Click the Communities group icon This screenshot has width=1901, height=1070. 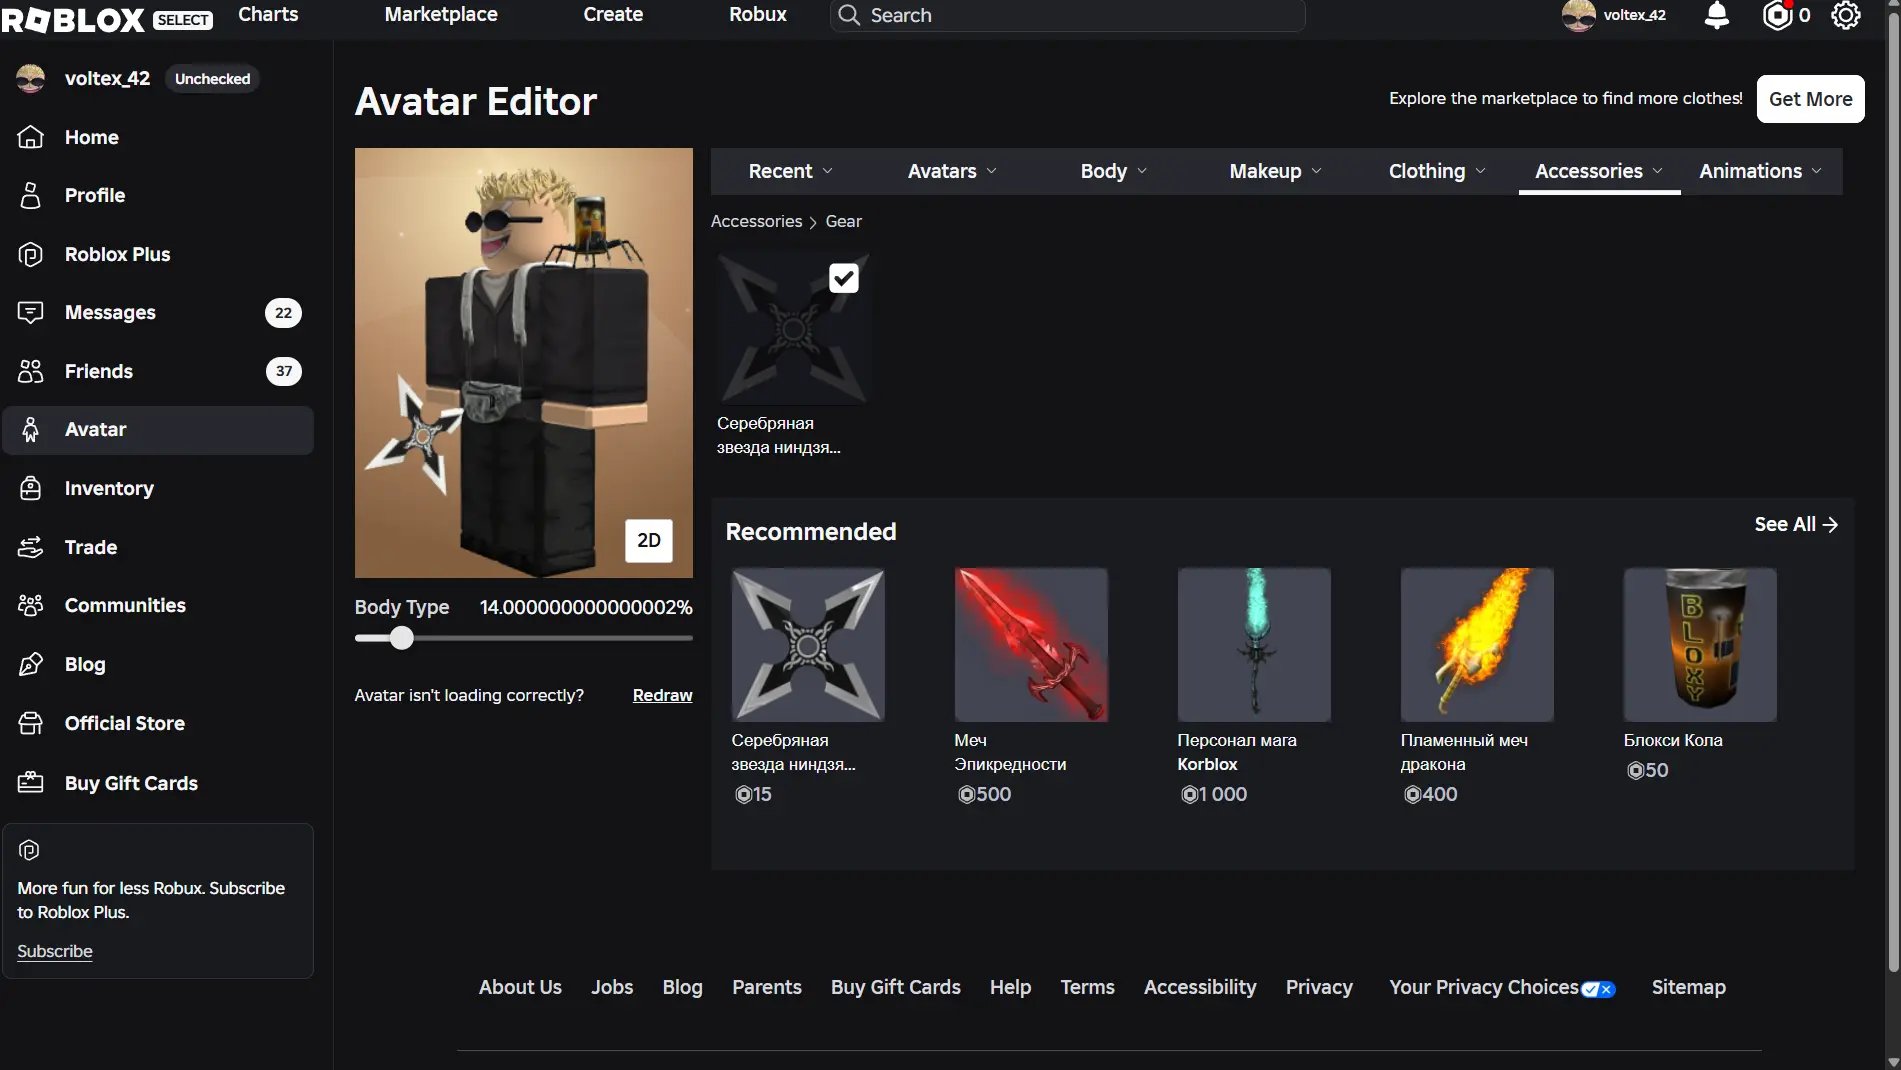31,605
